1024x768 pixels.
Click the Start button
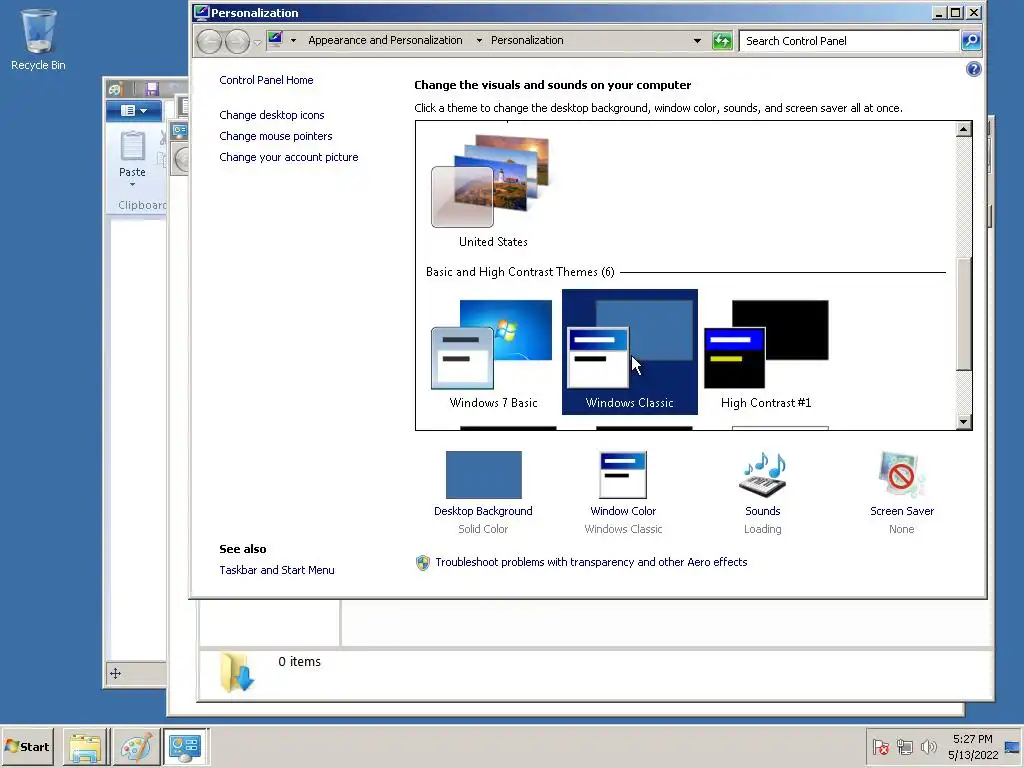click(x=27, y=746)
